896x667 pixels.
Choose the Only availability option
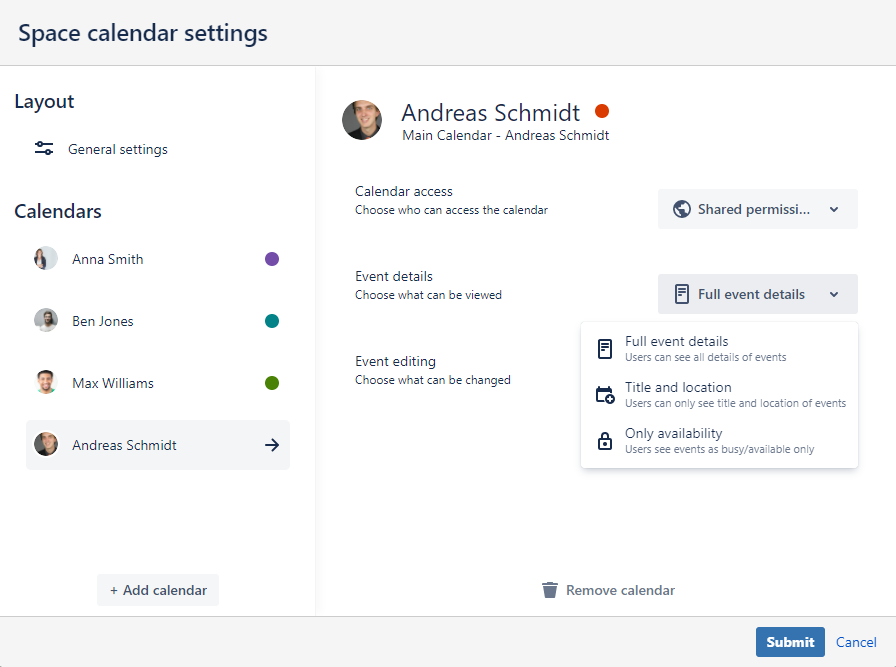[719, 441]
